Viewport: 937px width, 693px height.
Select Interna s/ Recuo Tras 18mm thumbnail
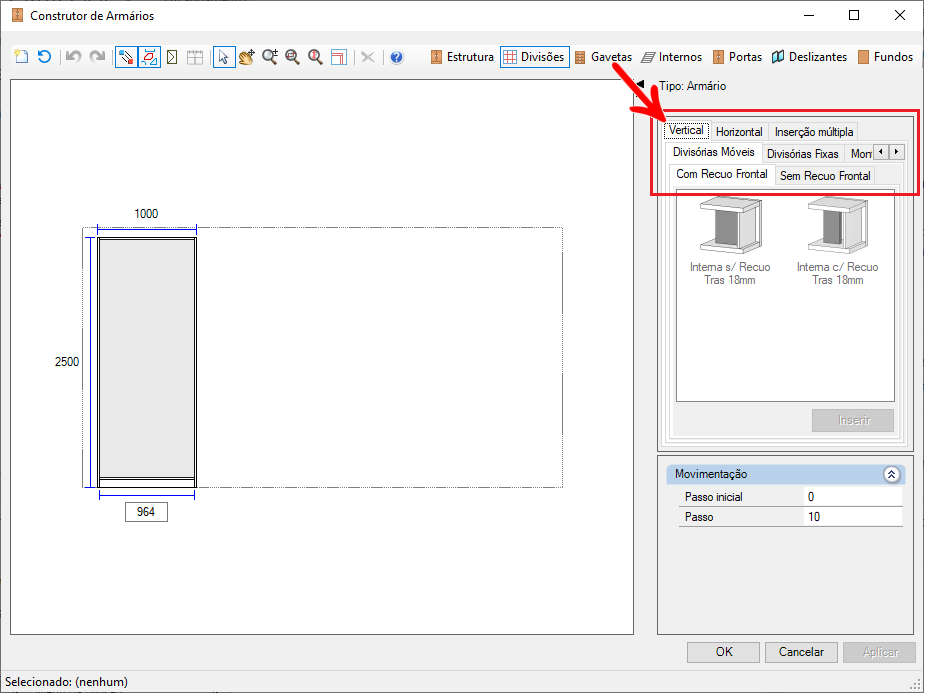click(730, 241)
